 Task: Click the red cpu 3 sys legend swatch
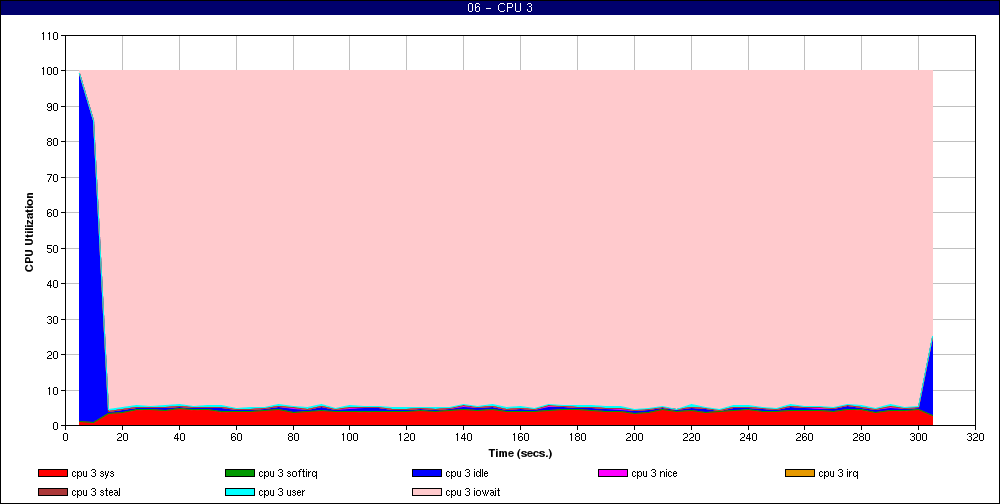[52, 473]
